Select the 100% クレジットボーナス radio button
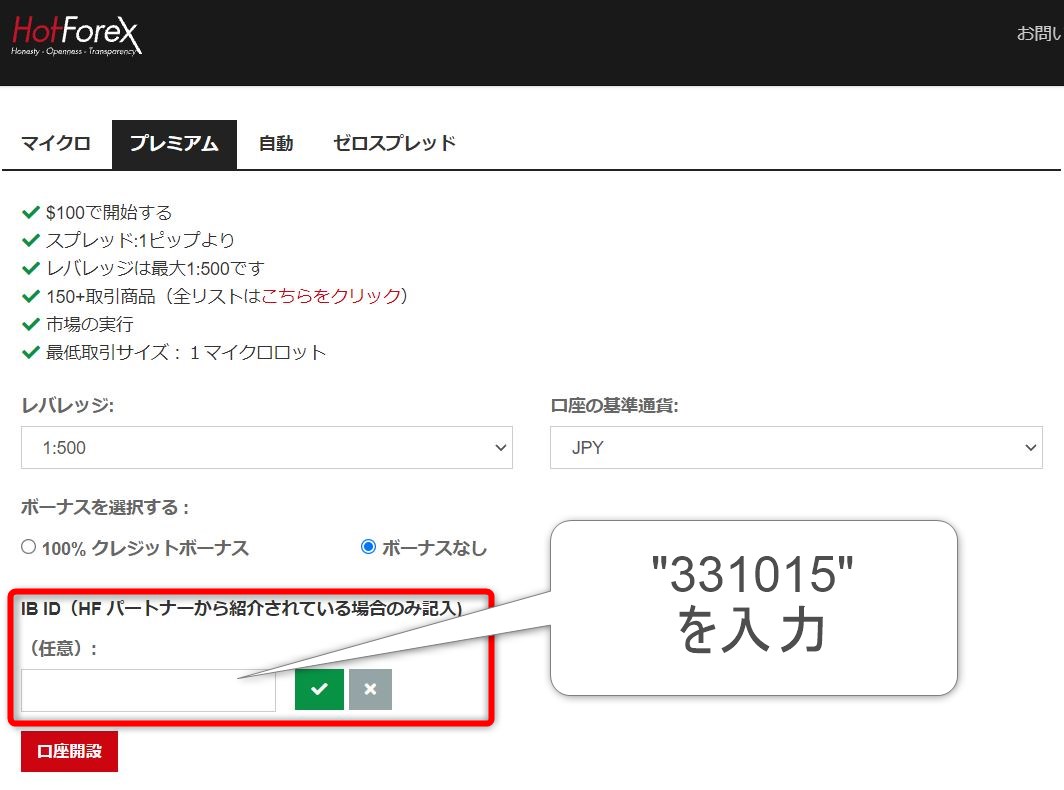1064x790 pixels. tap(28, 547)
